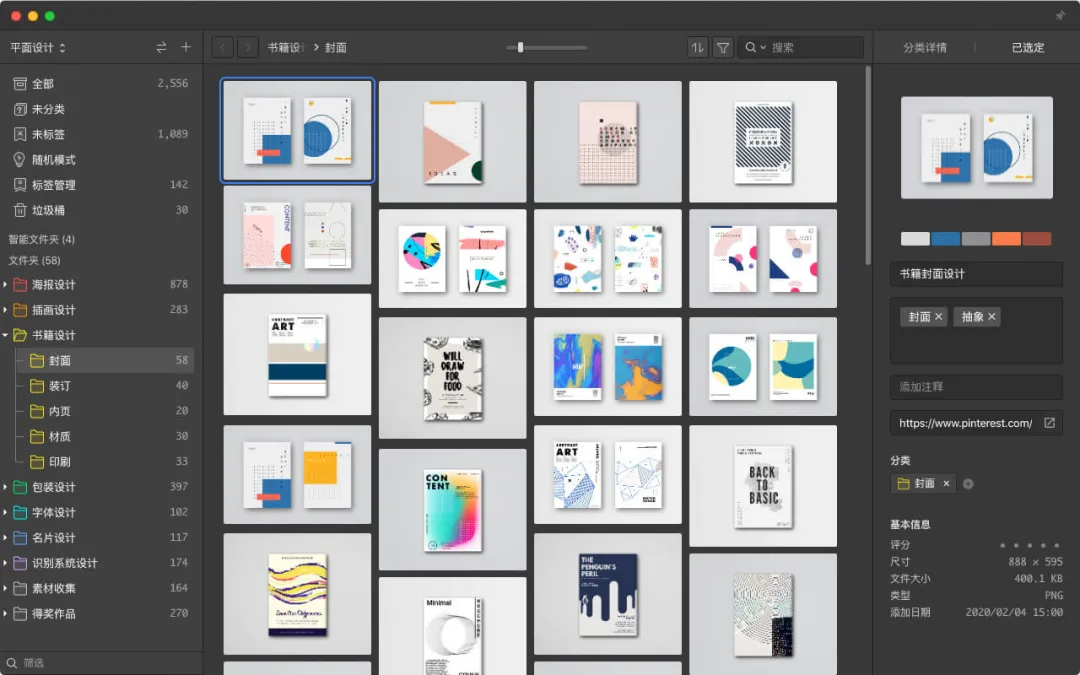Click the pin window icon at top right
This screenshot has width=1080, height=675.
(1060, 15)
